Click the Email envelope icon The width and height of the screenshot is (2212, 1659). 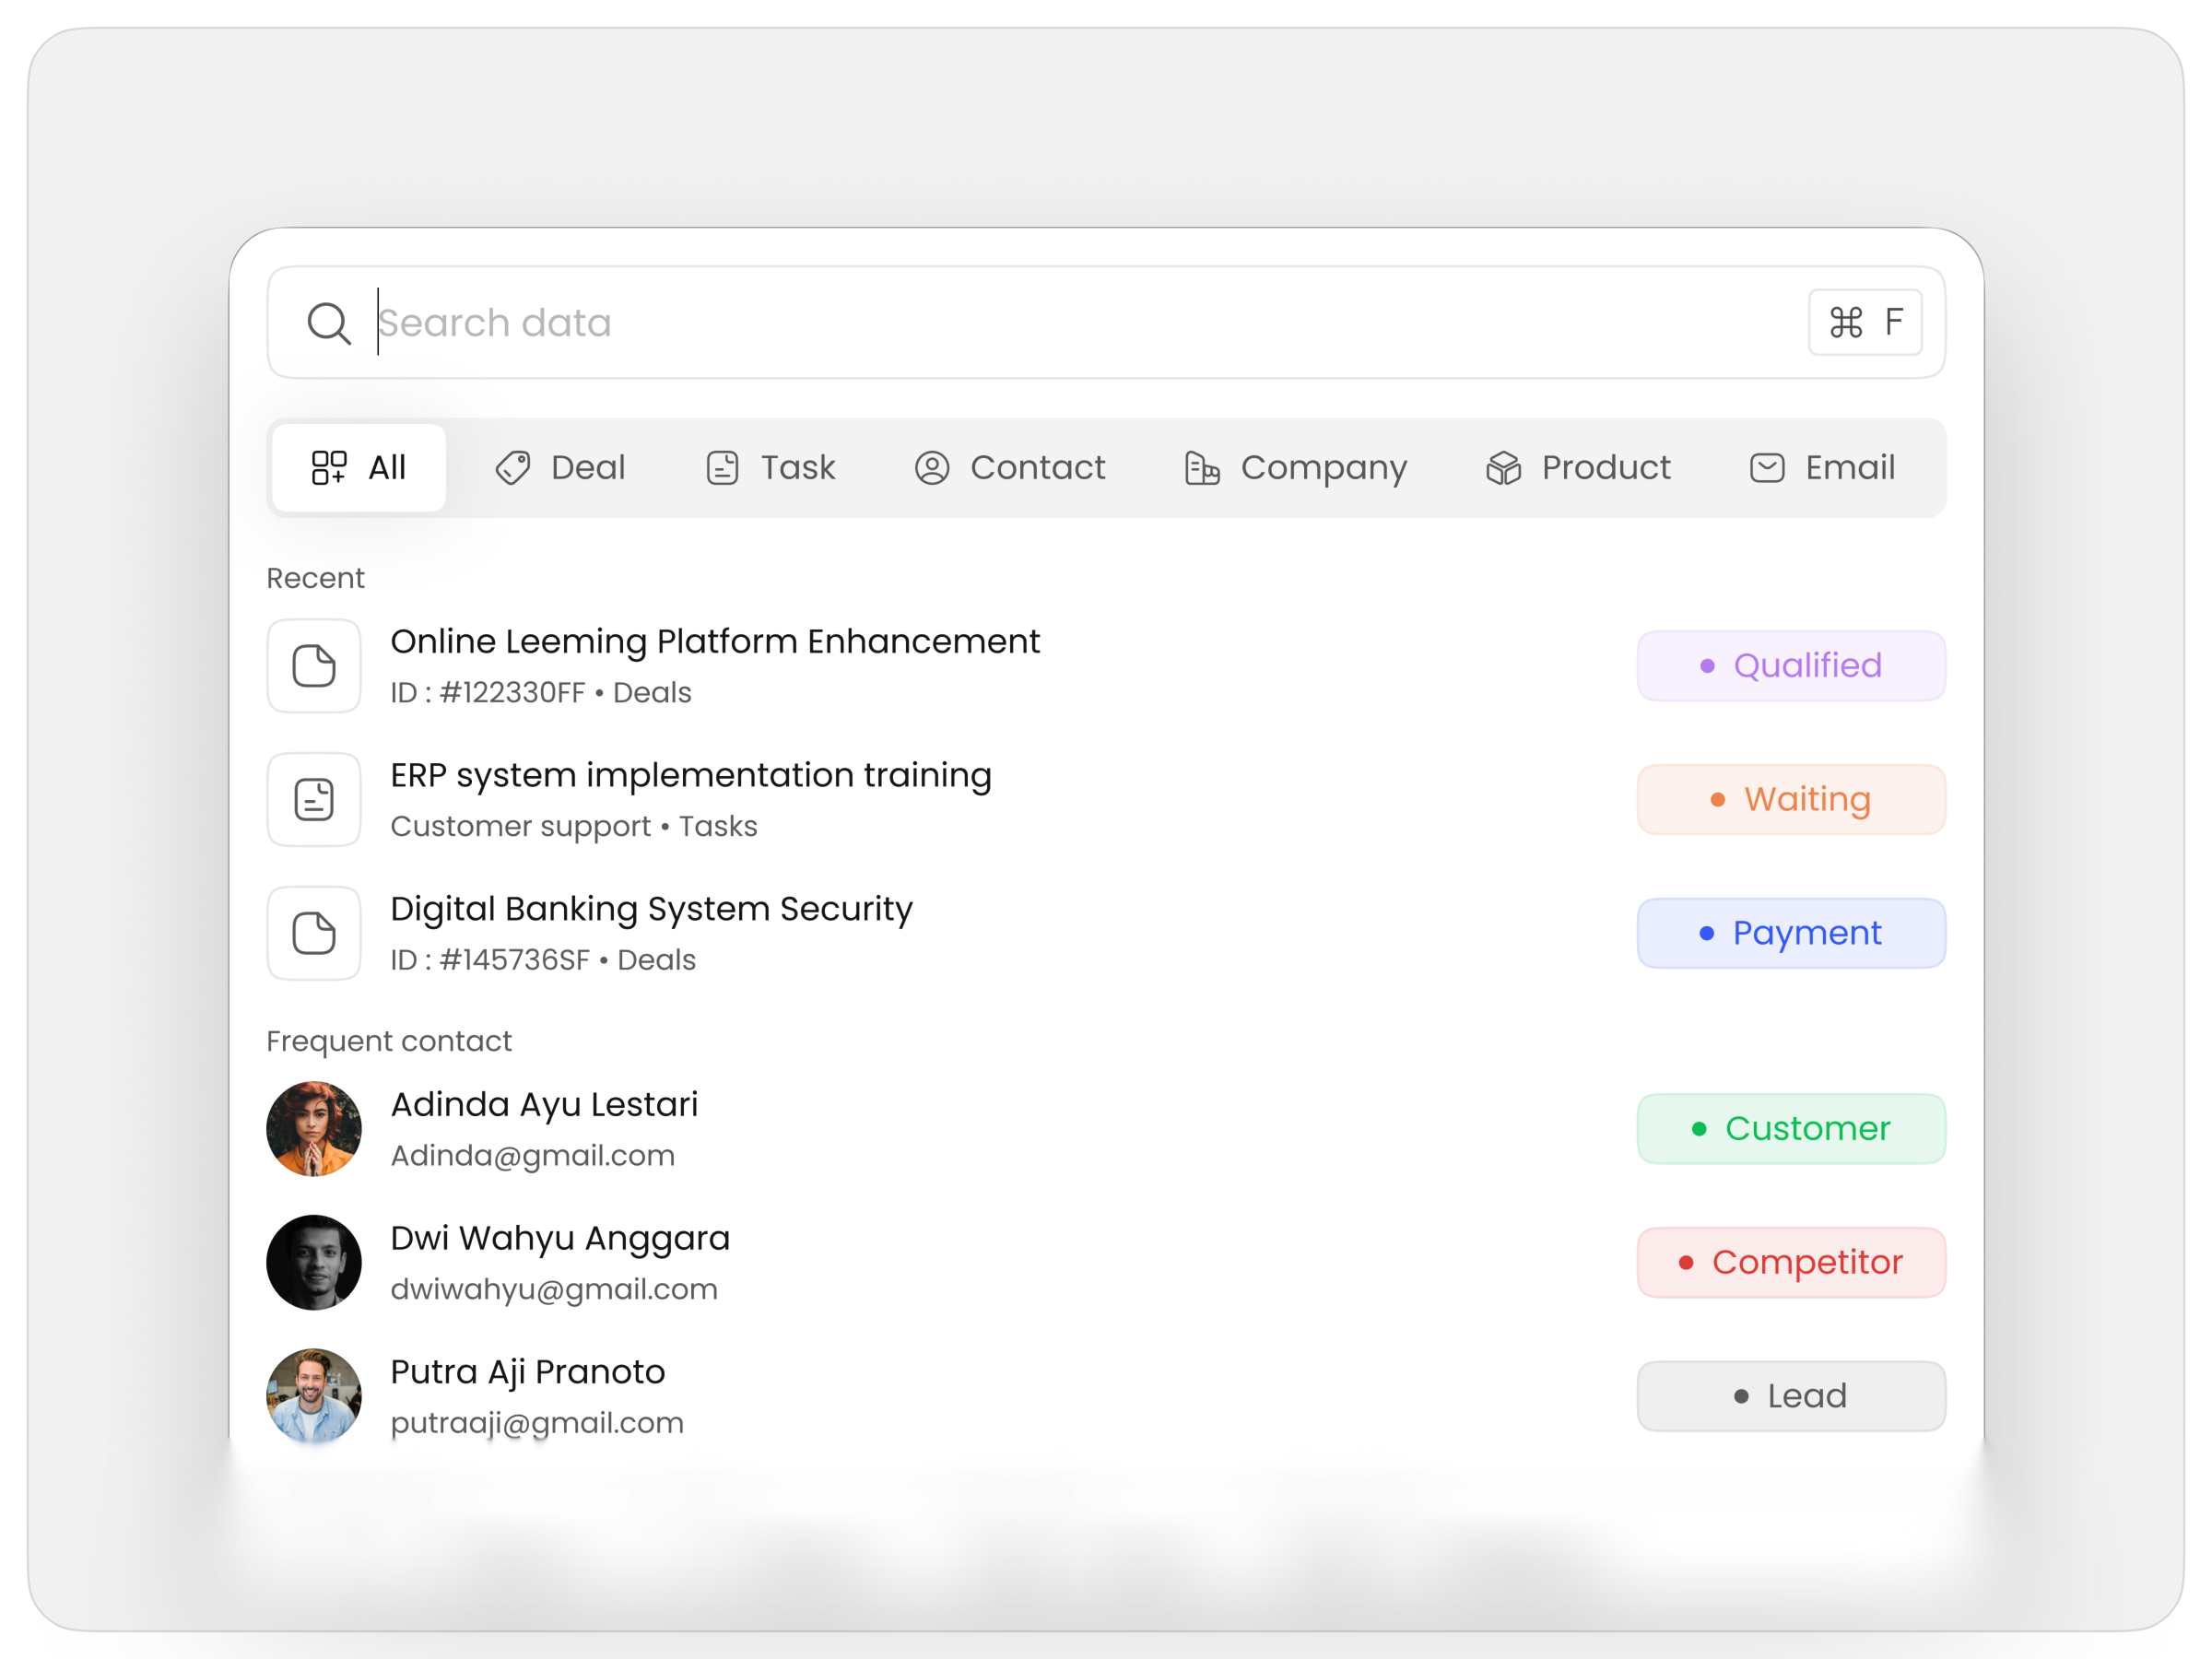point(1766,467)
